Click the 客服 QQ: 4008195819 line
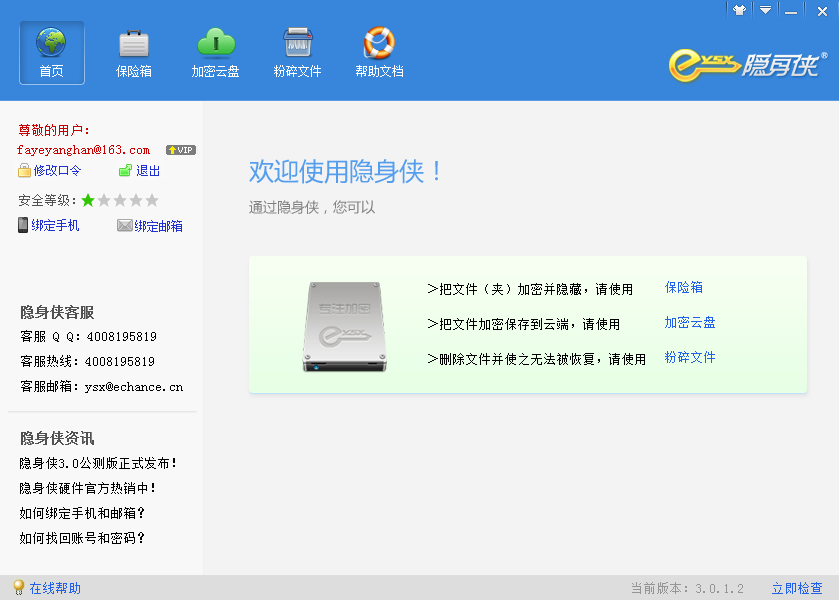Viewport: 839px width, 600px height. point(88,337)
